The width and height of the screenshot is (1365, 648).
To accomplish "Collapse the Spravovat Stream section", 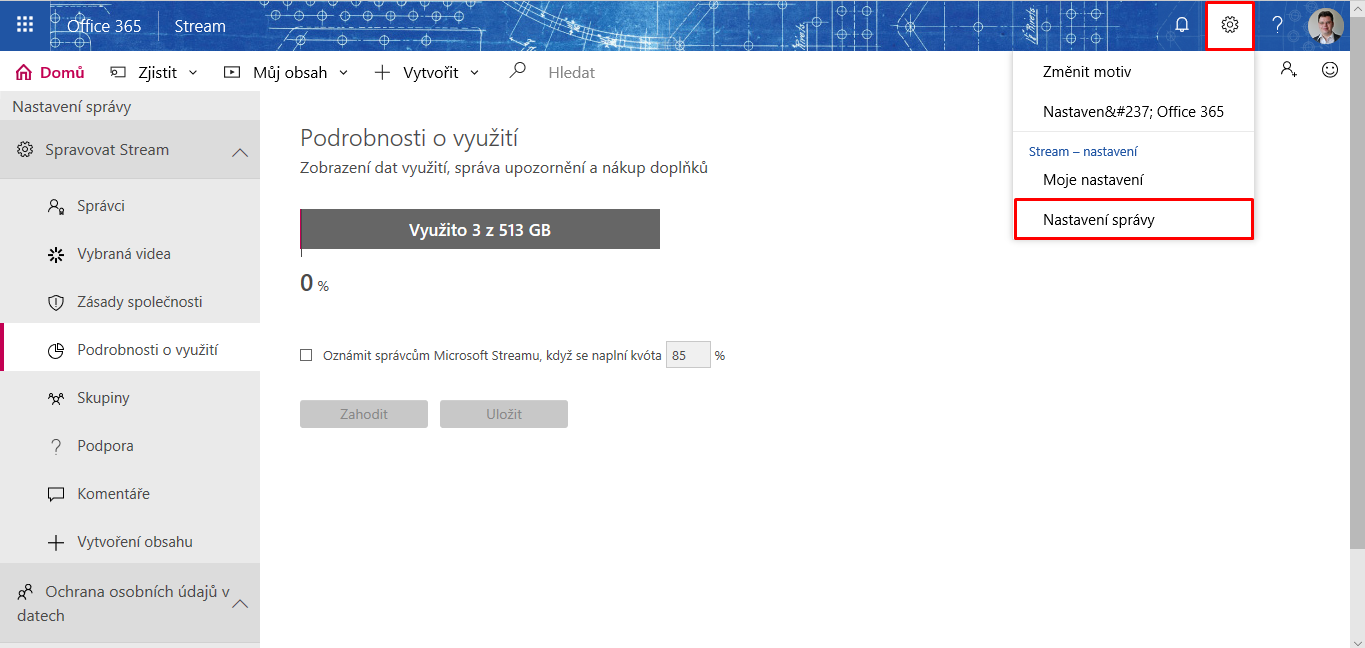I will [240, 152].
